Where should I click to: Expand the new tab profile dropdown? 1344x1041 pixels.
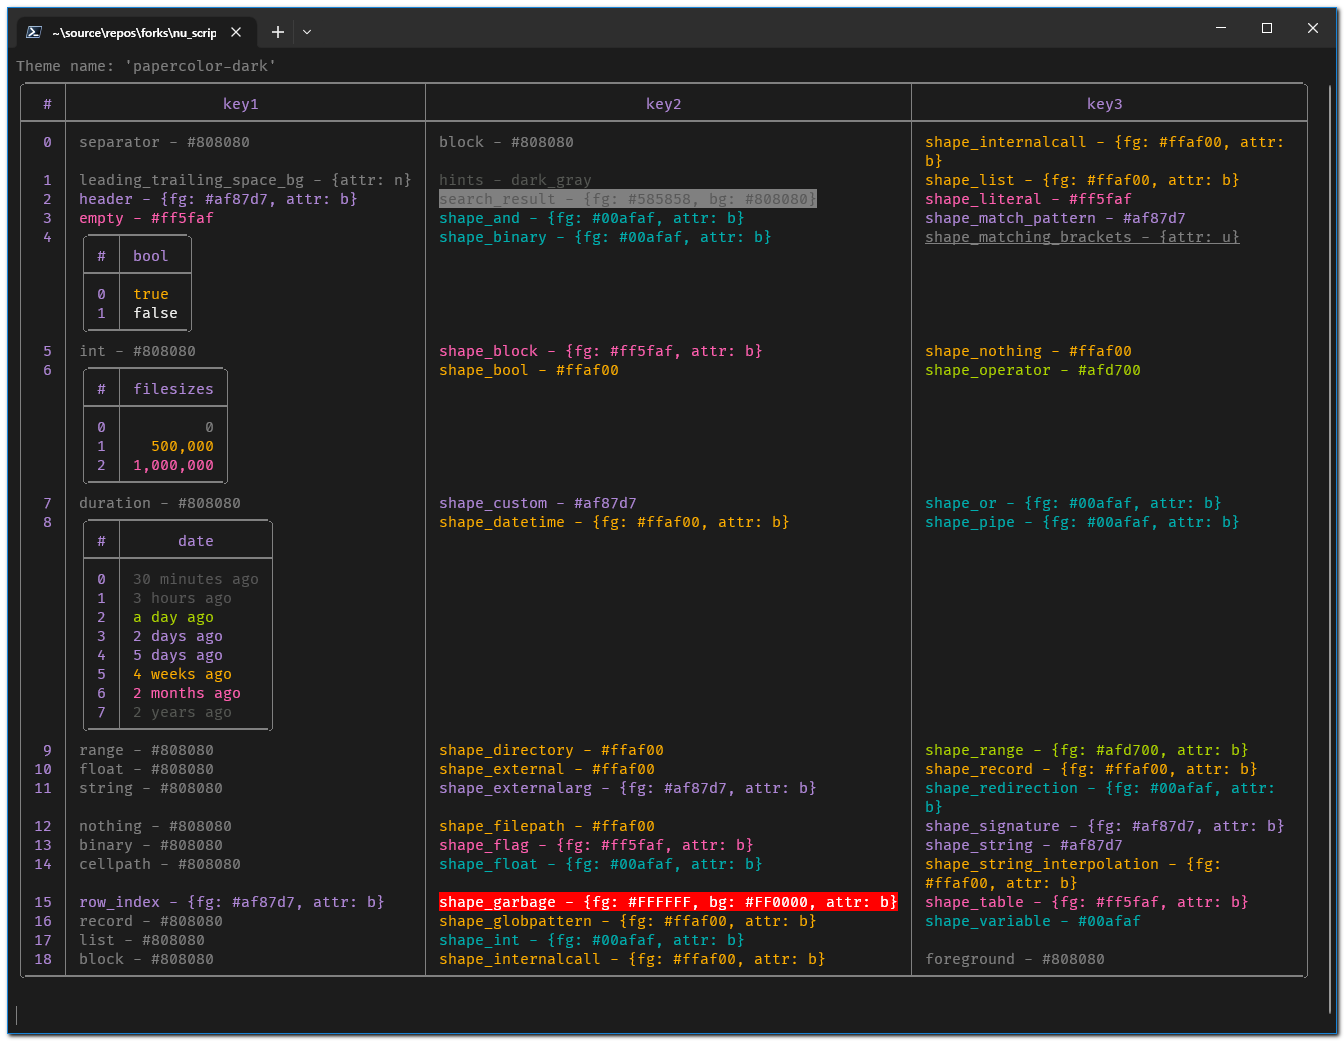307,32
